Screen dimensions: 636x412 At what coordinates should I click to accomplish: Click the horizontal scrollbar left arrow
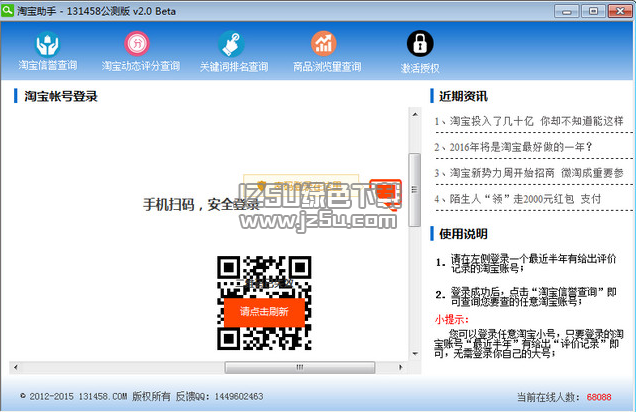(15, 367)
